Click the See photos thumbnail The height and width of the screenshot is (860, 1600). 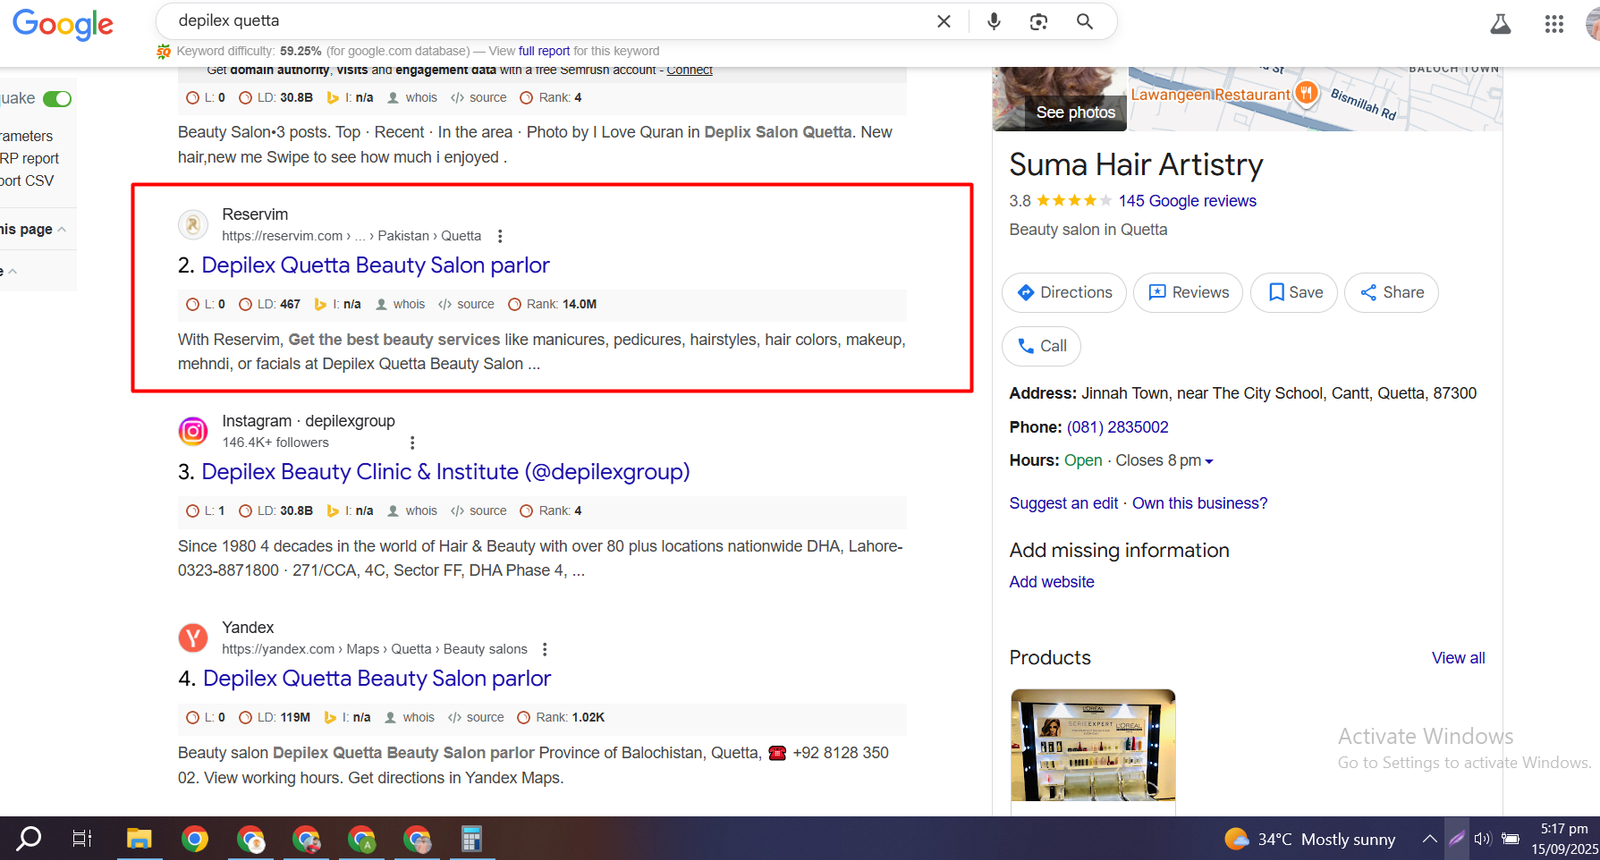click(x=1060, y=100)
